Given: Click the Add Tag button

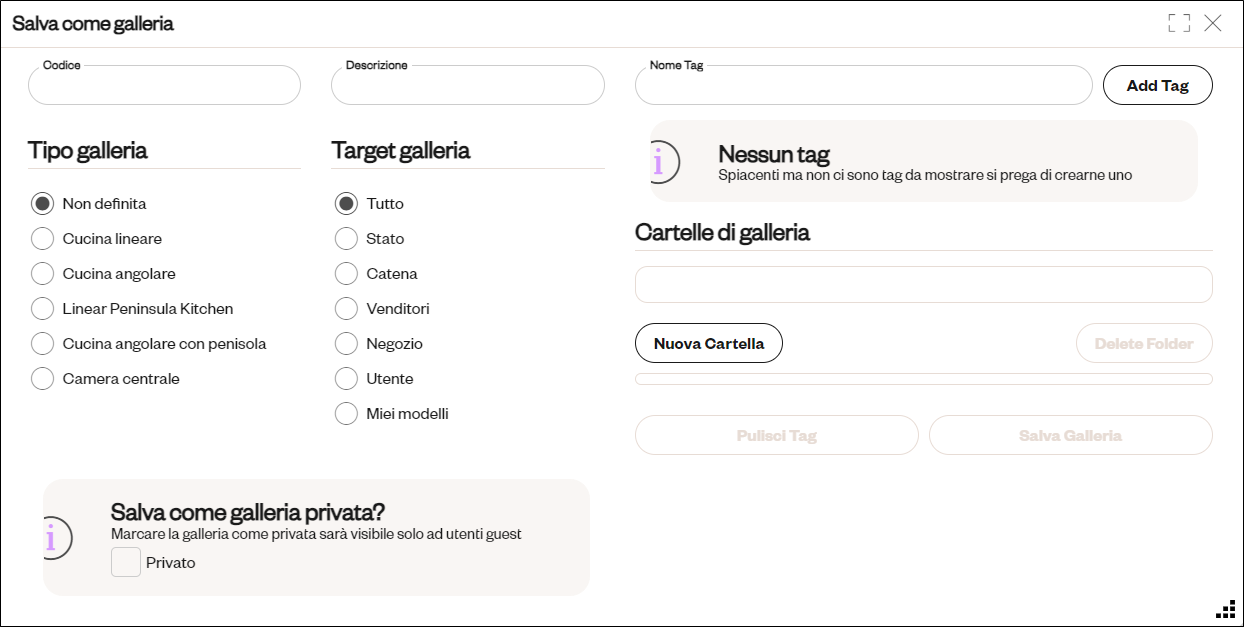Looking at the screenshot, I should (1158, 85).
